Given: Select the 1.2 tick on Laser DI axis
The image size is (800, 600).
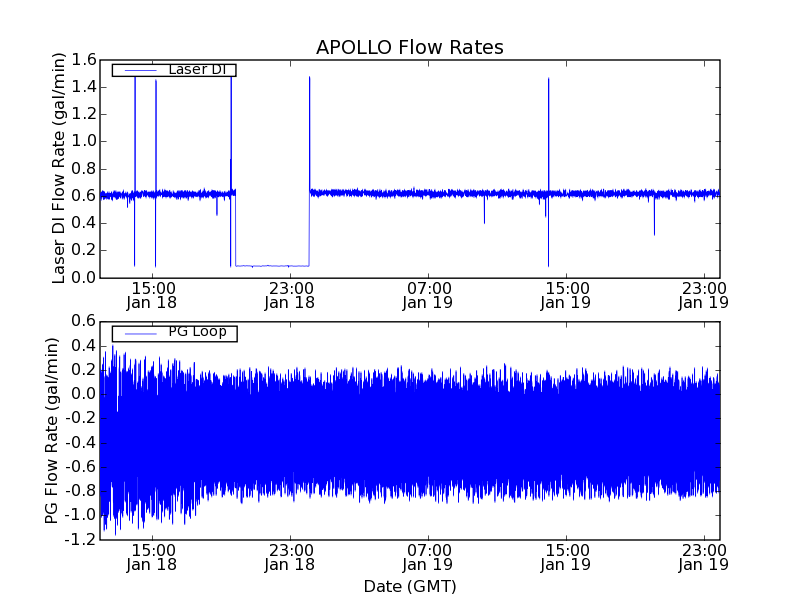Looking at the screenshot, I should 84,114.
